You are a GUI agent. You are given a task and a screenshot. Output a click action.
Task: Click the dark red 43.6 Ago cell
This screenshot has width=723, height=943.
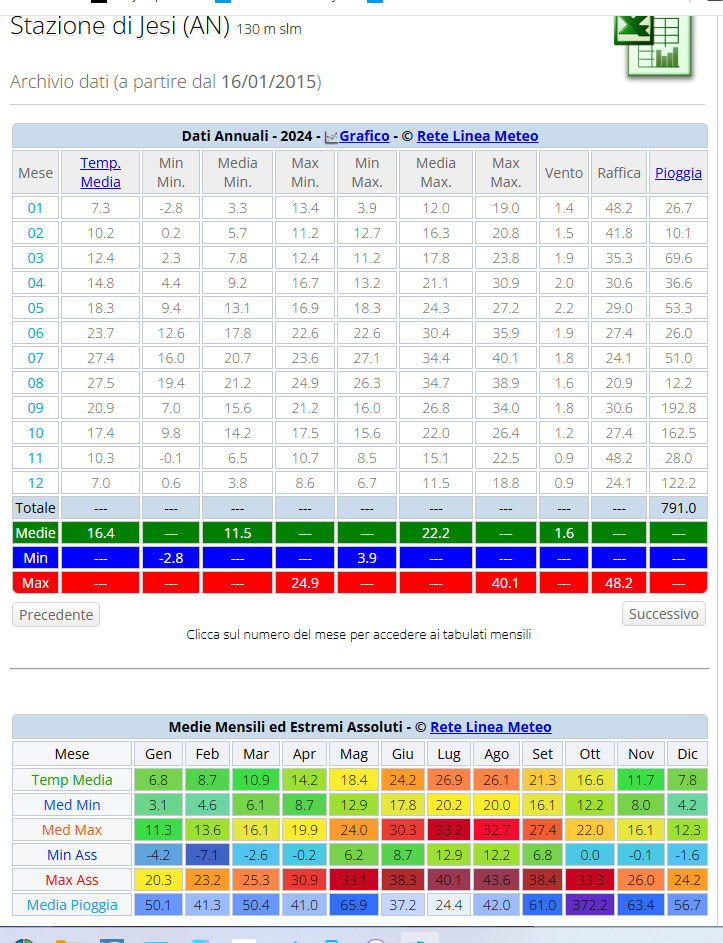[496, 880]
